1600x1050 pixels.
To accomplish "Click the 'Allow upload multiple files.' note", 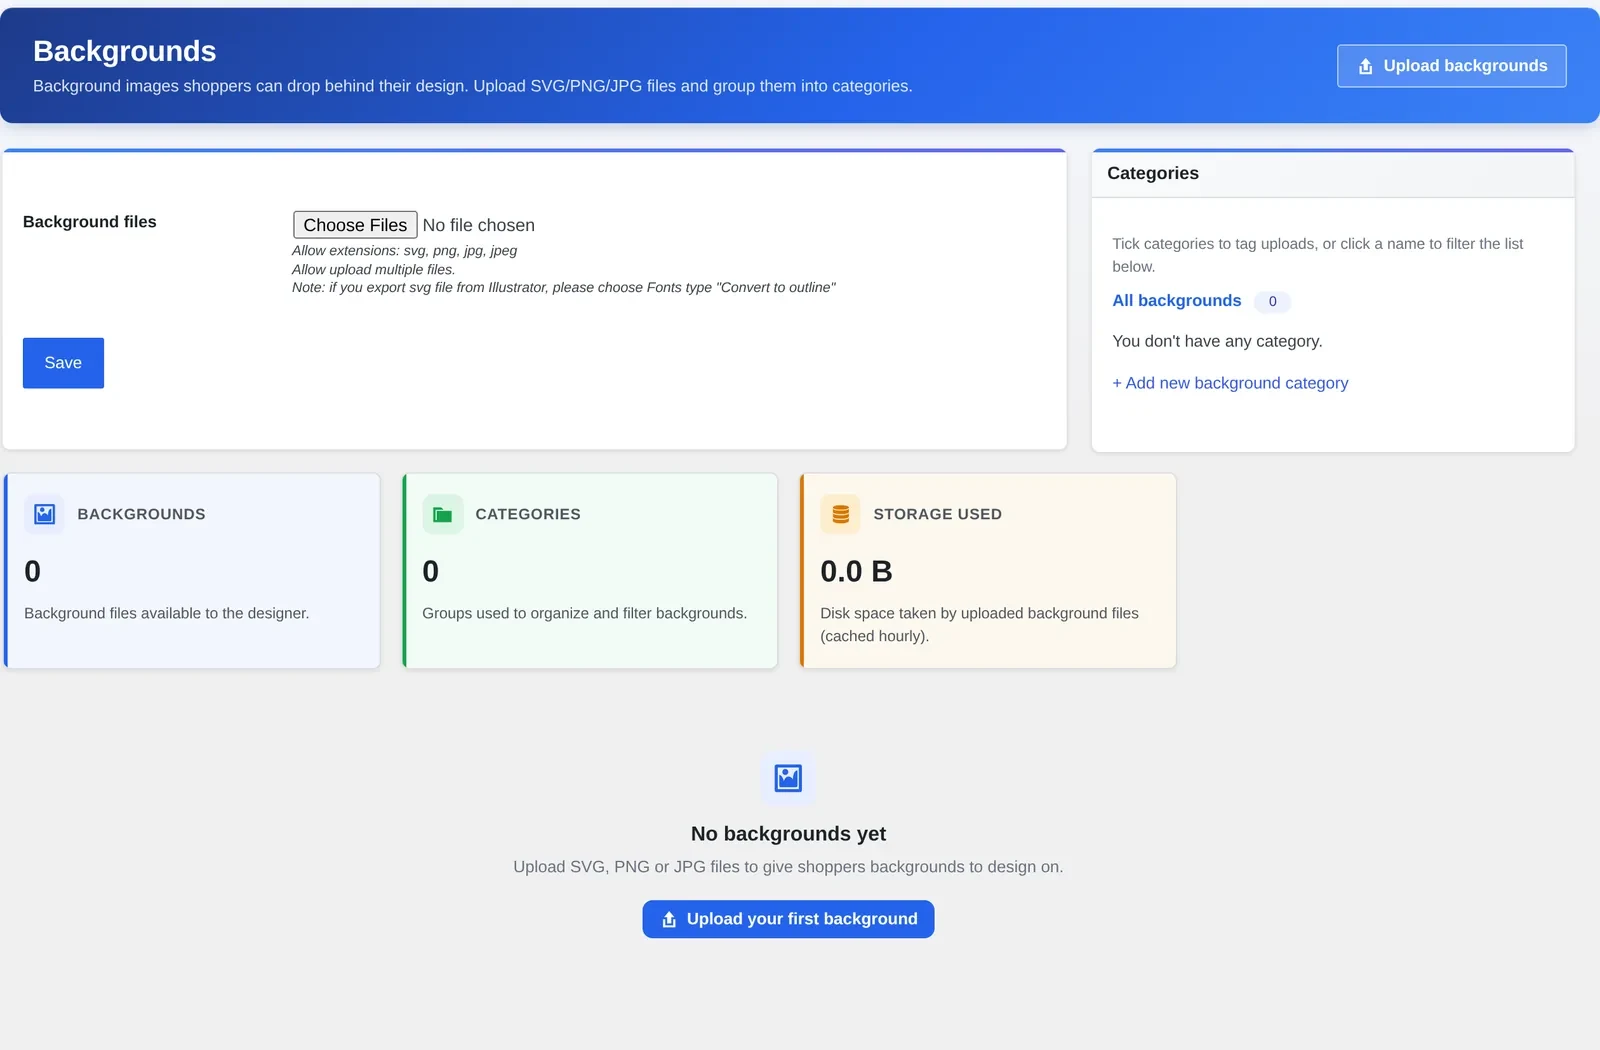I will point(373,269).
